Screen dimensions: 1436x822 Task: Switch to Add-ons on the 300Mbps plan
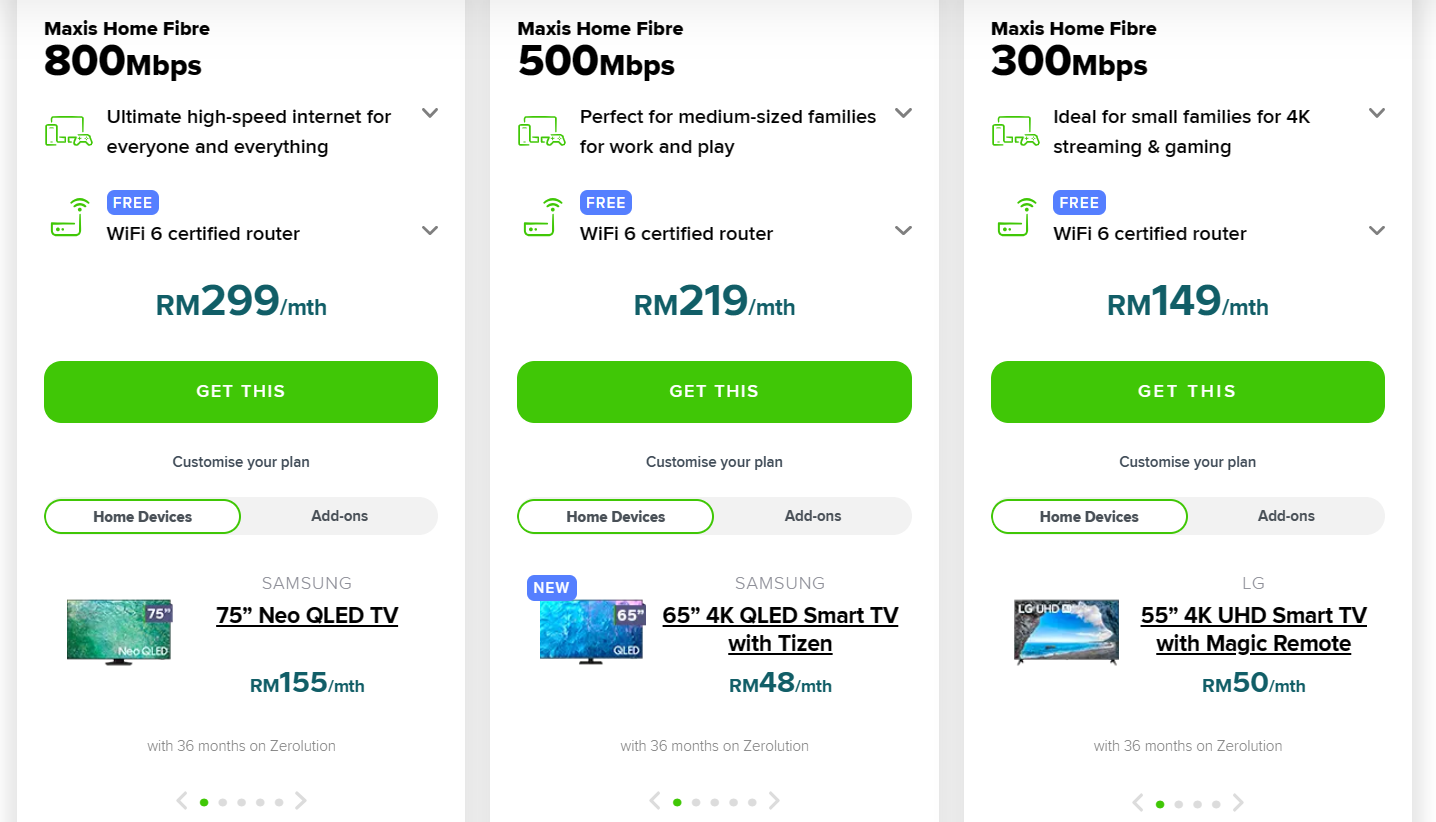(1286, 517)
